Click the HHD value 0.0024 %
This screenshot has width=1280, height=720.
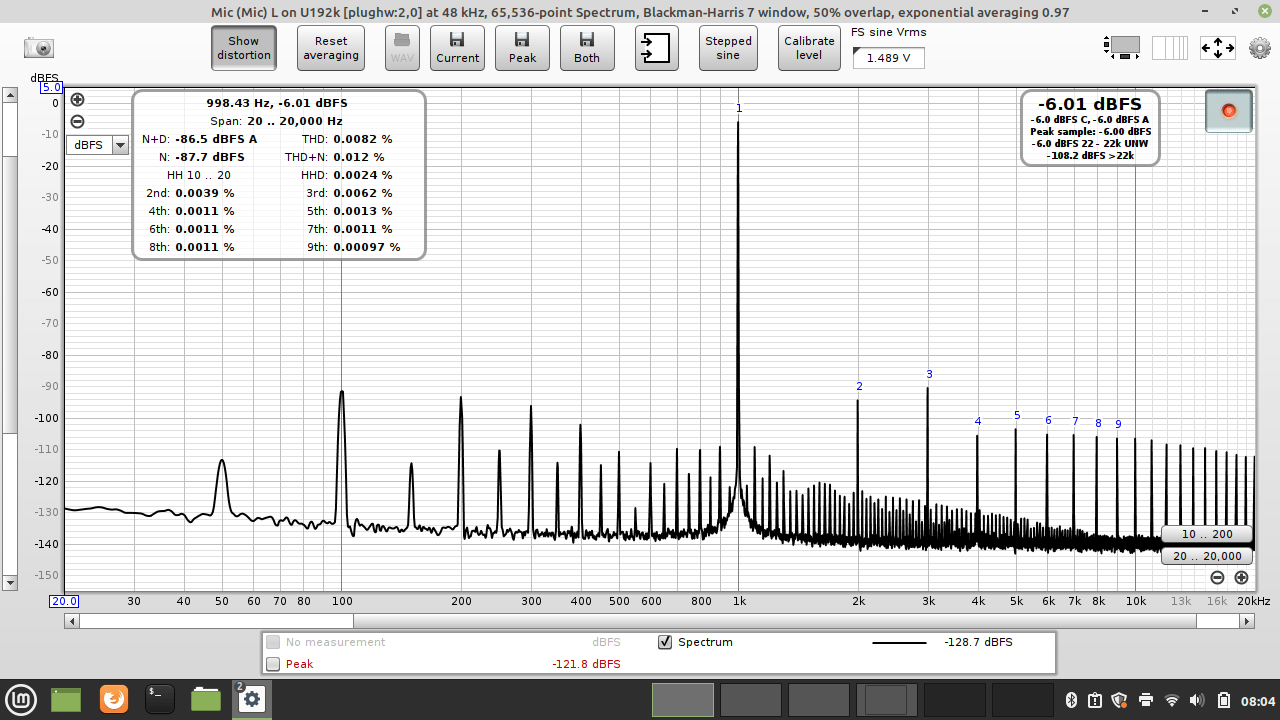point(362,175)
